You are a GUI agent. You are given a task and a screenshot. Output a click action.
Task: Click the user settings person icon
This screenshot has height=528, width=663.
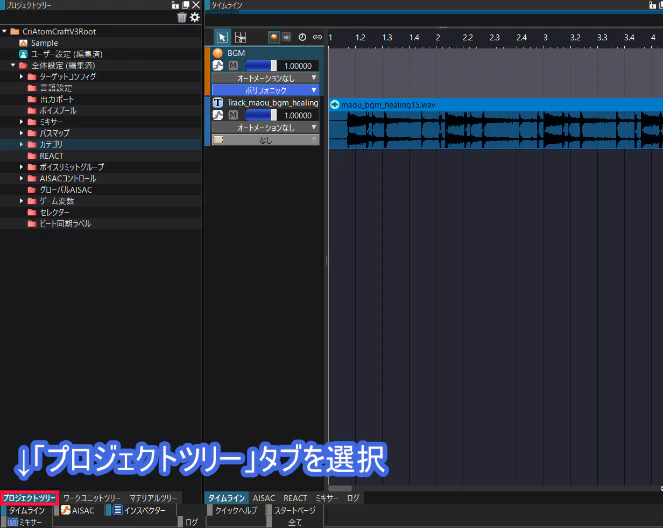23,54
